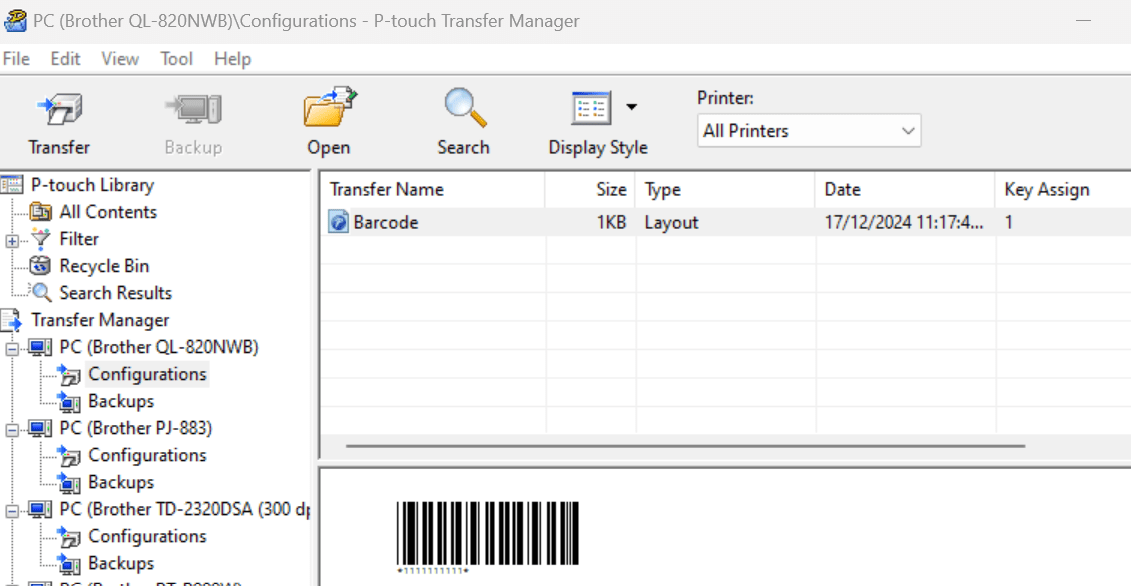Select the Recycle Bin in library tree
Viewport: 1131px width, 586px height.
click(103, 266)
